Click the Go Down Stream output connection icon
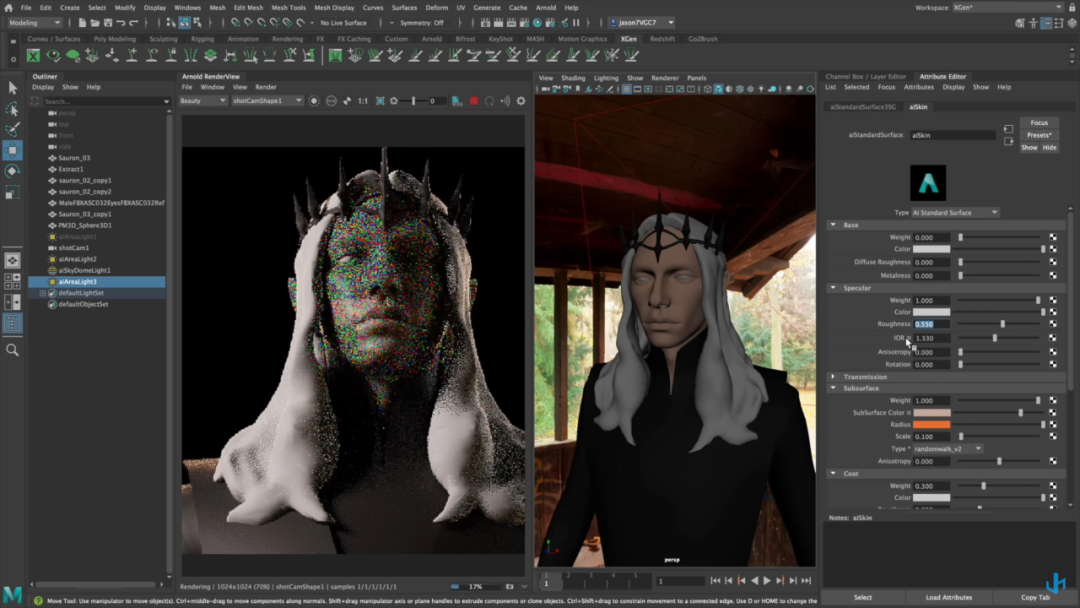This screenshot has width=1080, height=608. point(1008,141)
